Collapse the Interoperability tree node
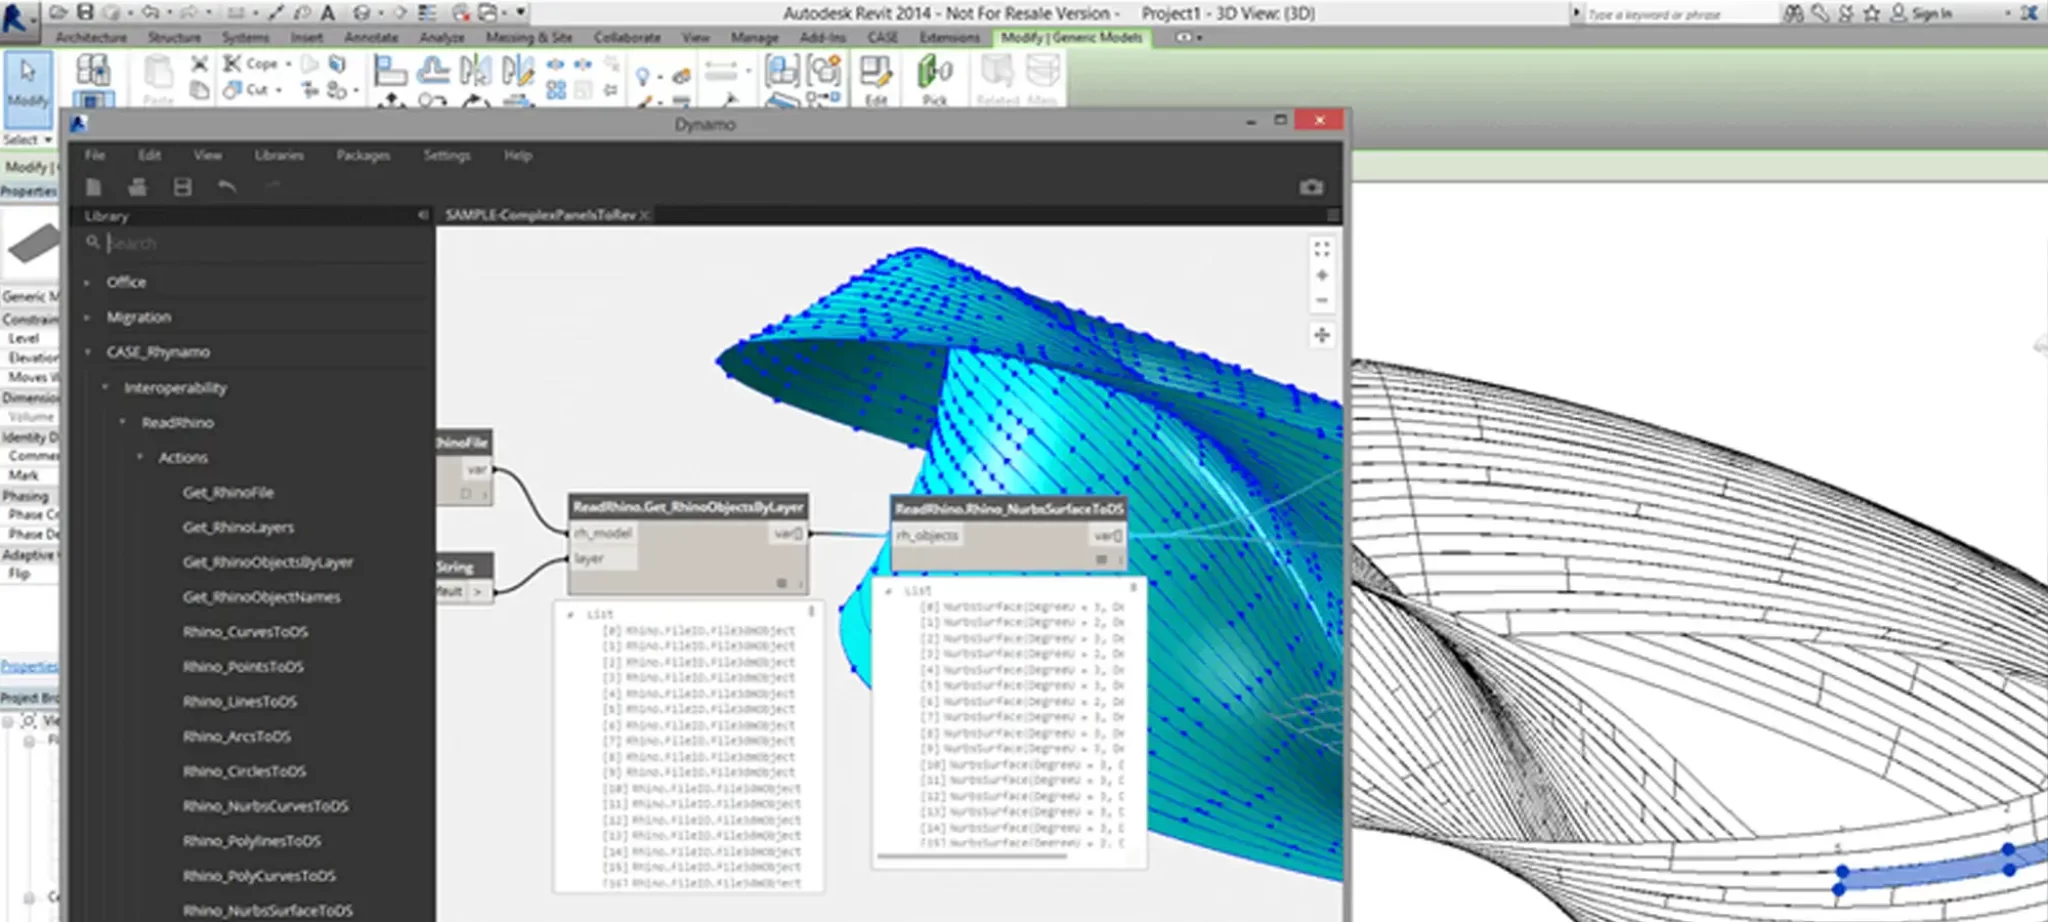 point(105,387)
